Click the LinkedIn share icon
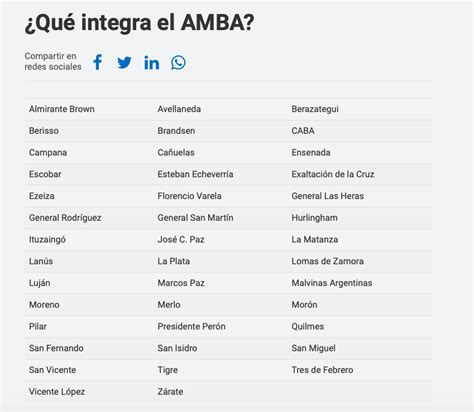The image size is (474, 412). coord(151,63)
